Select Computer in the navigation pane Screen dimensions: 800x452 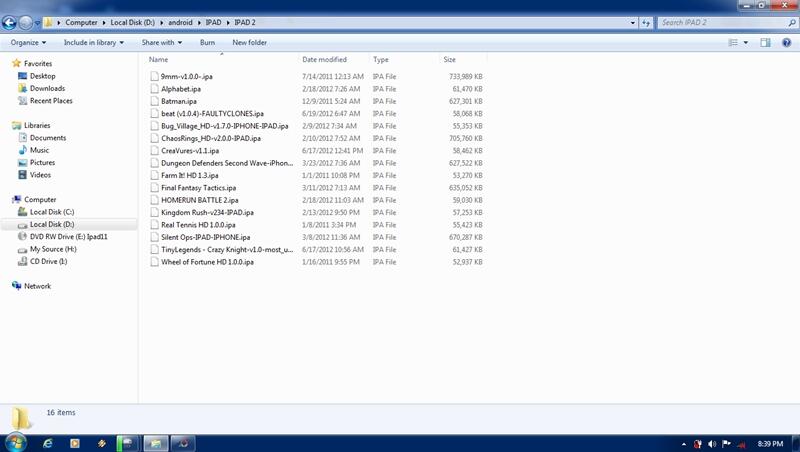40,199
